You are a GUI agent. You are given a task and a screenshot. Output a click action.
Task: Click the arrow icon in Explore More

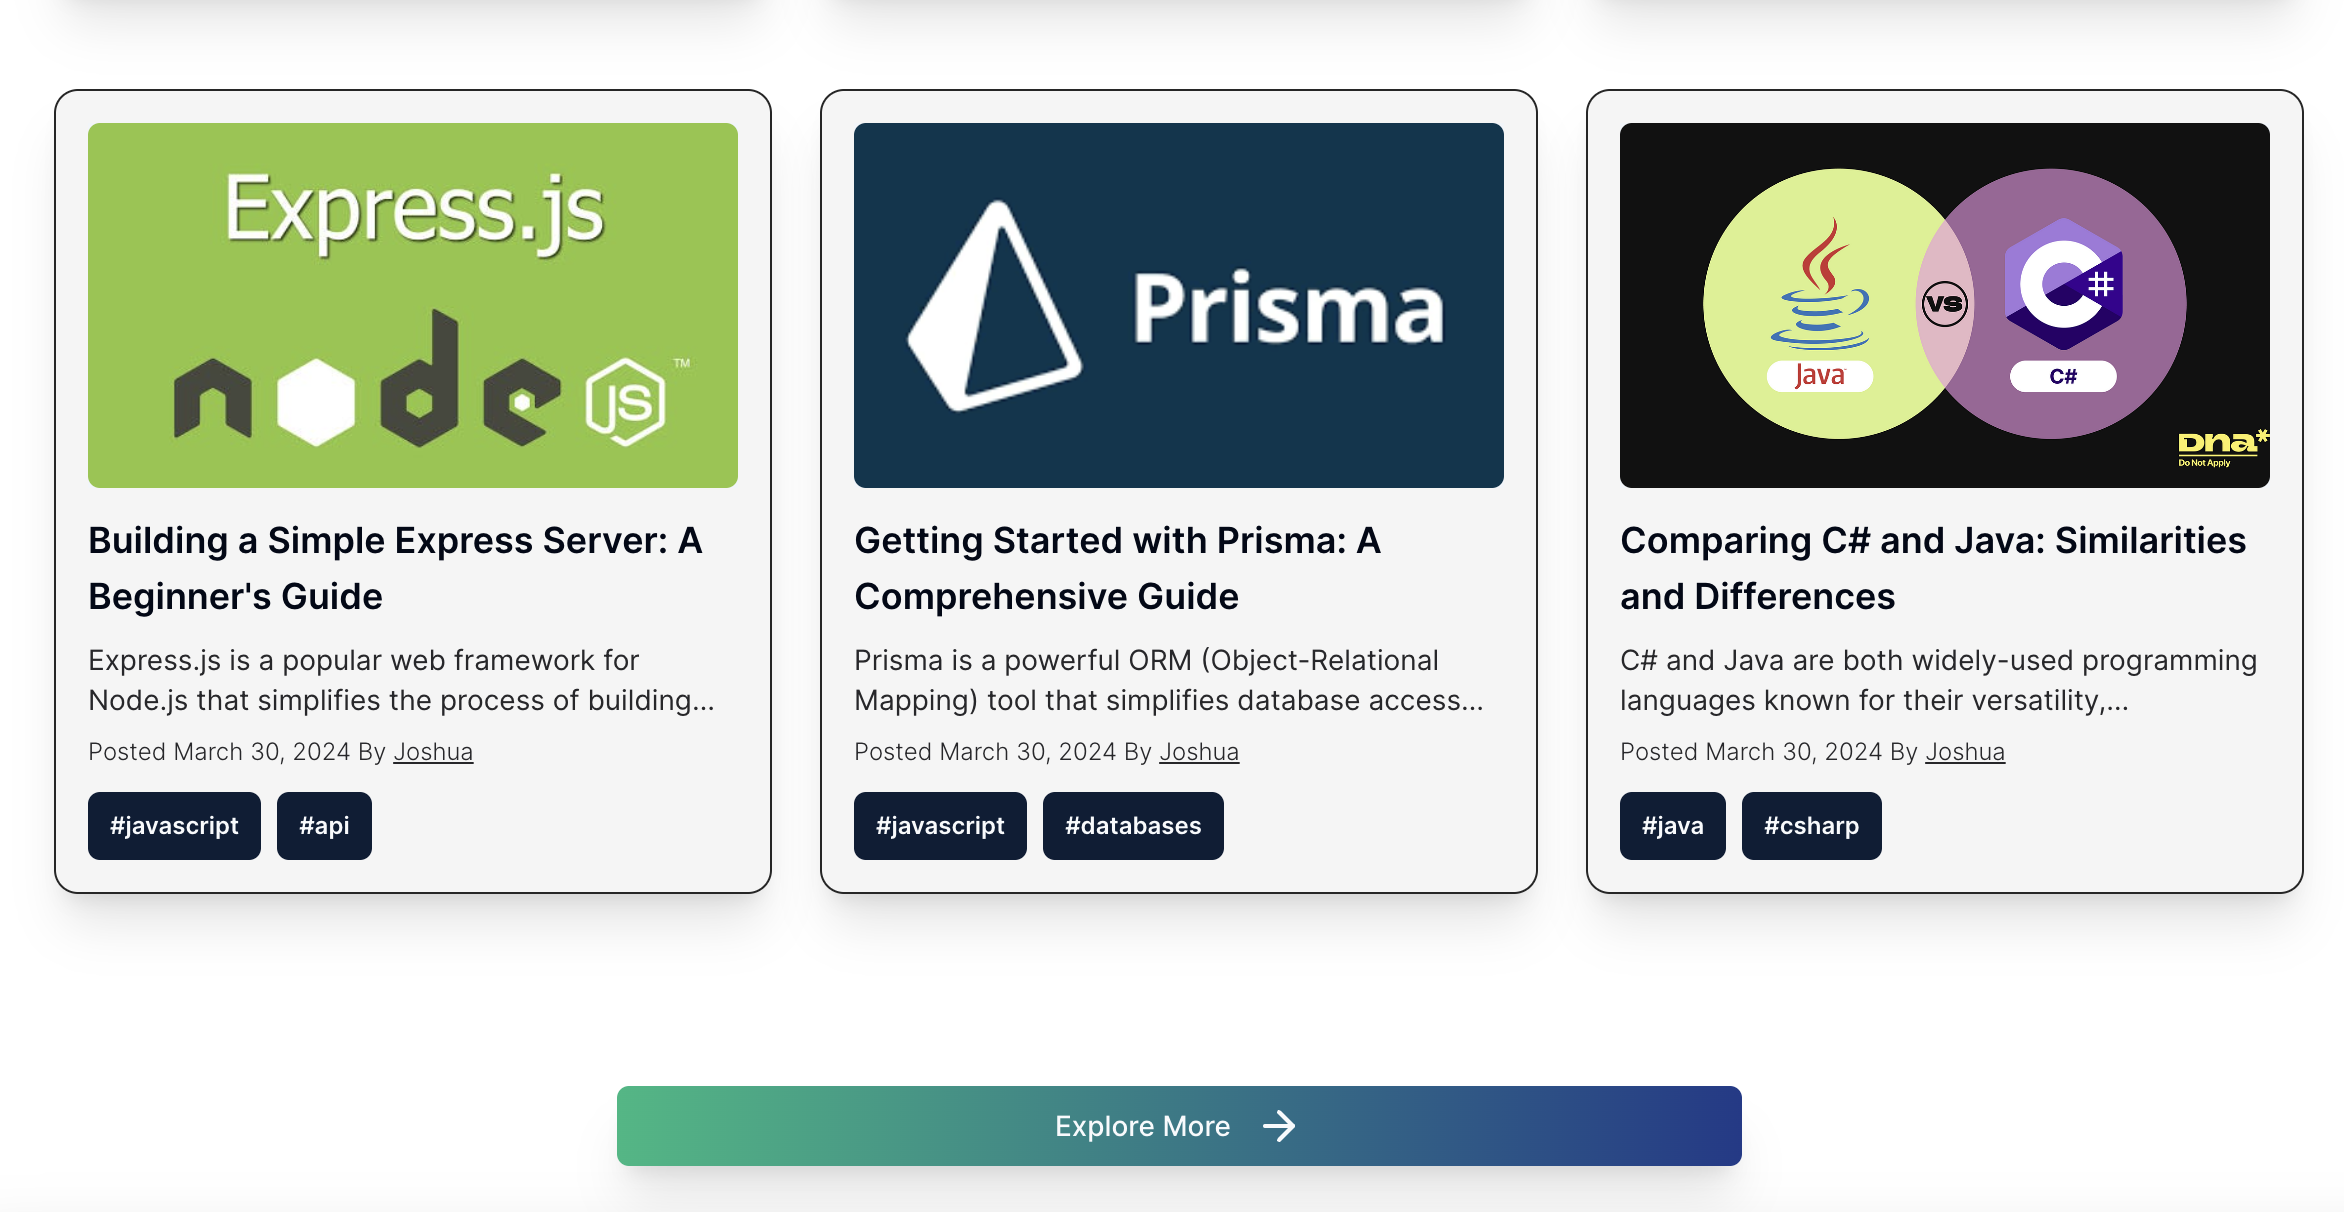click(x=1279, y=1126)
